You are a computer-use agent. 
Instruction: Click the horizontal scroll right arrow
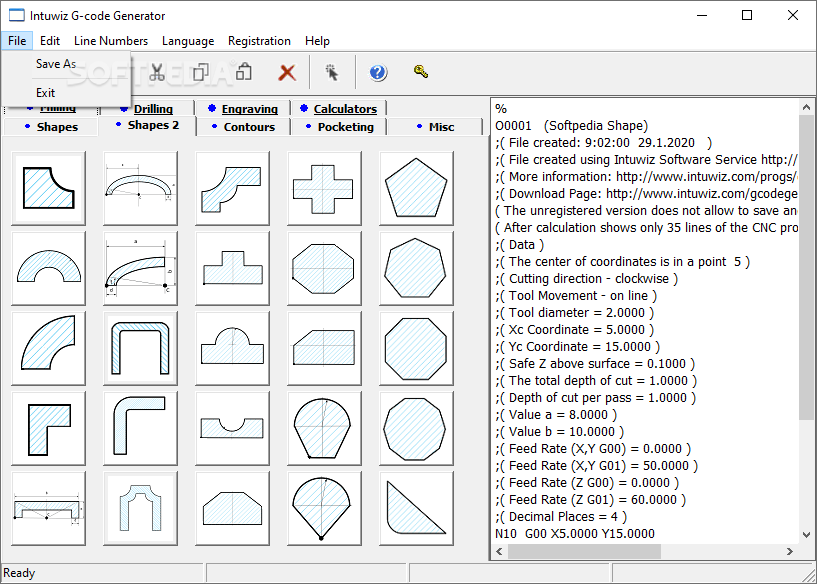790,551
